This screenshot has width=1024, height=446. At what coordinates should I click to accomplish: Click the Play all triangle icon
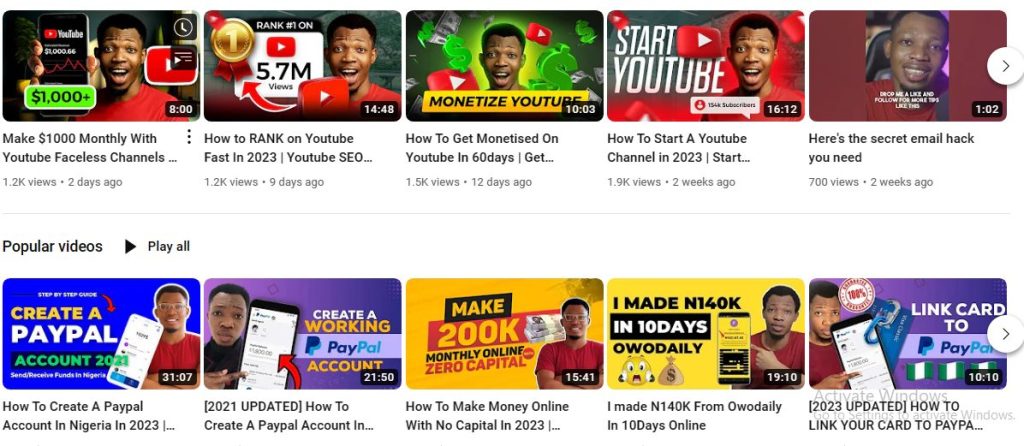(131, 246)
